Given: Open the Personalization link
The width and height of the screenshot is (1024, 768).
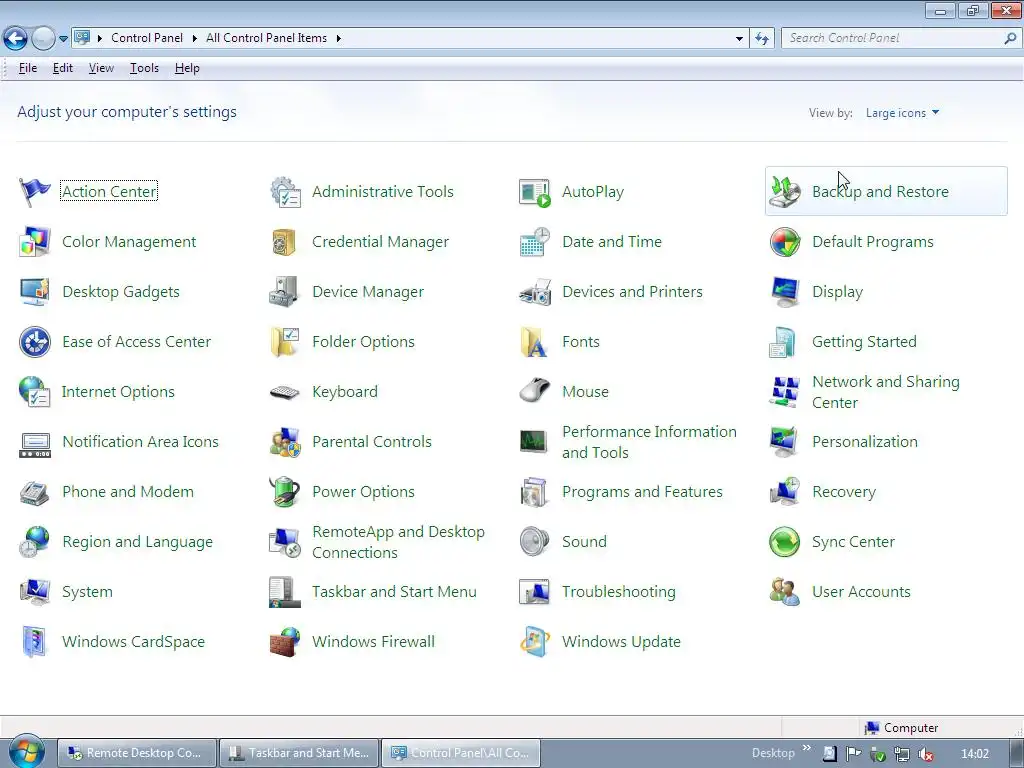Looking at the screenshot, I should click(x=865, y=442).
